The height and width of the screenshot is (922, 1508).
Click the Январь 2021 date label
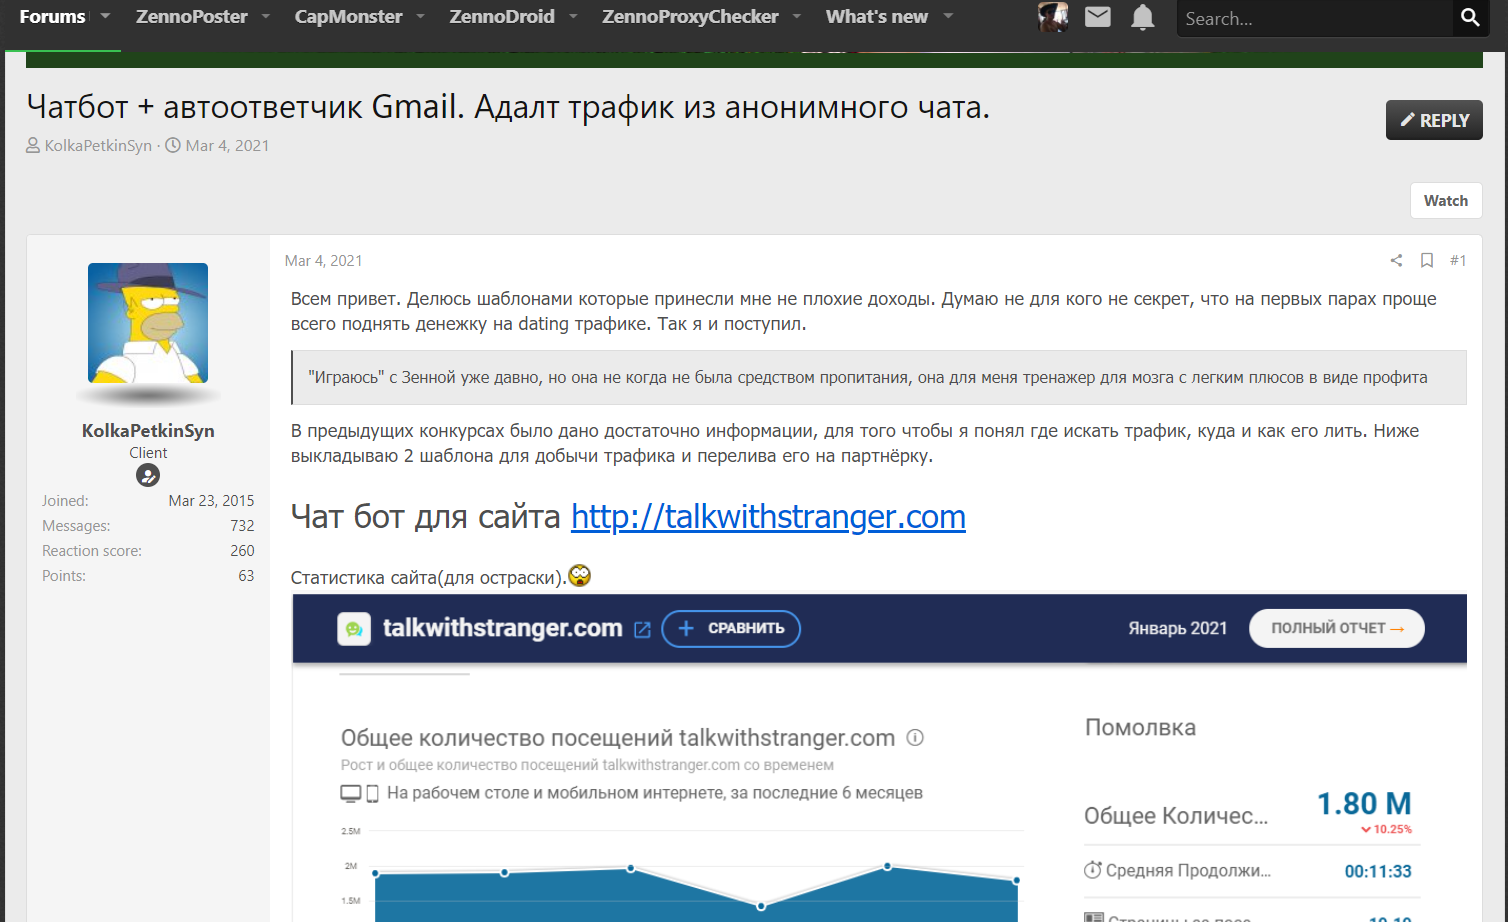[1178, 629]
